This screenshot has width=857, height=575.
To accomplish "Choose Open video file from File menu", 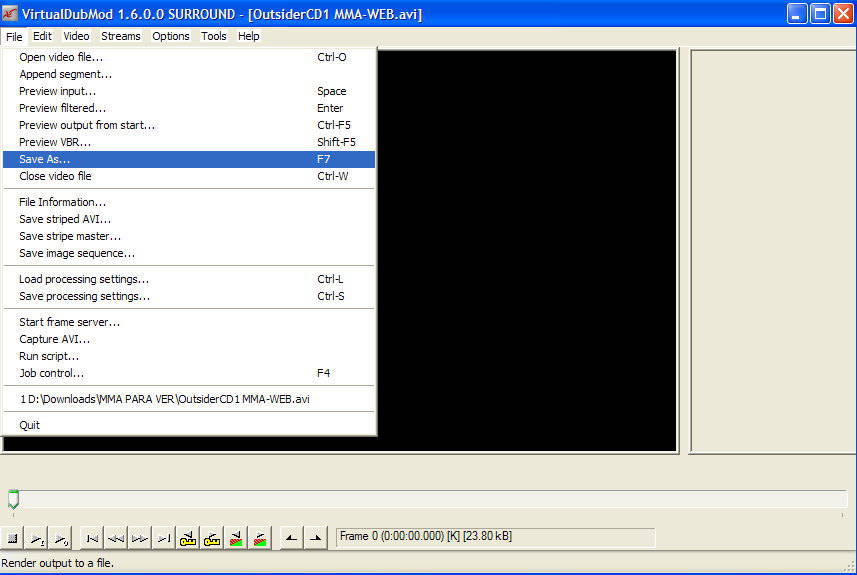I will tap(189, 57).
